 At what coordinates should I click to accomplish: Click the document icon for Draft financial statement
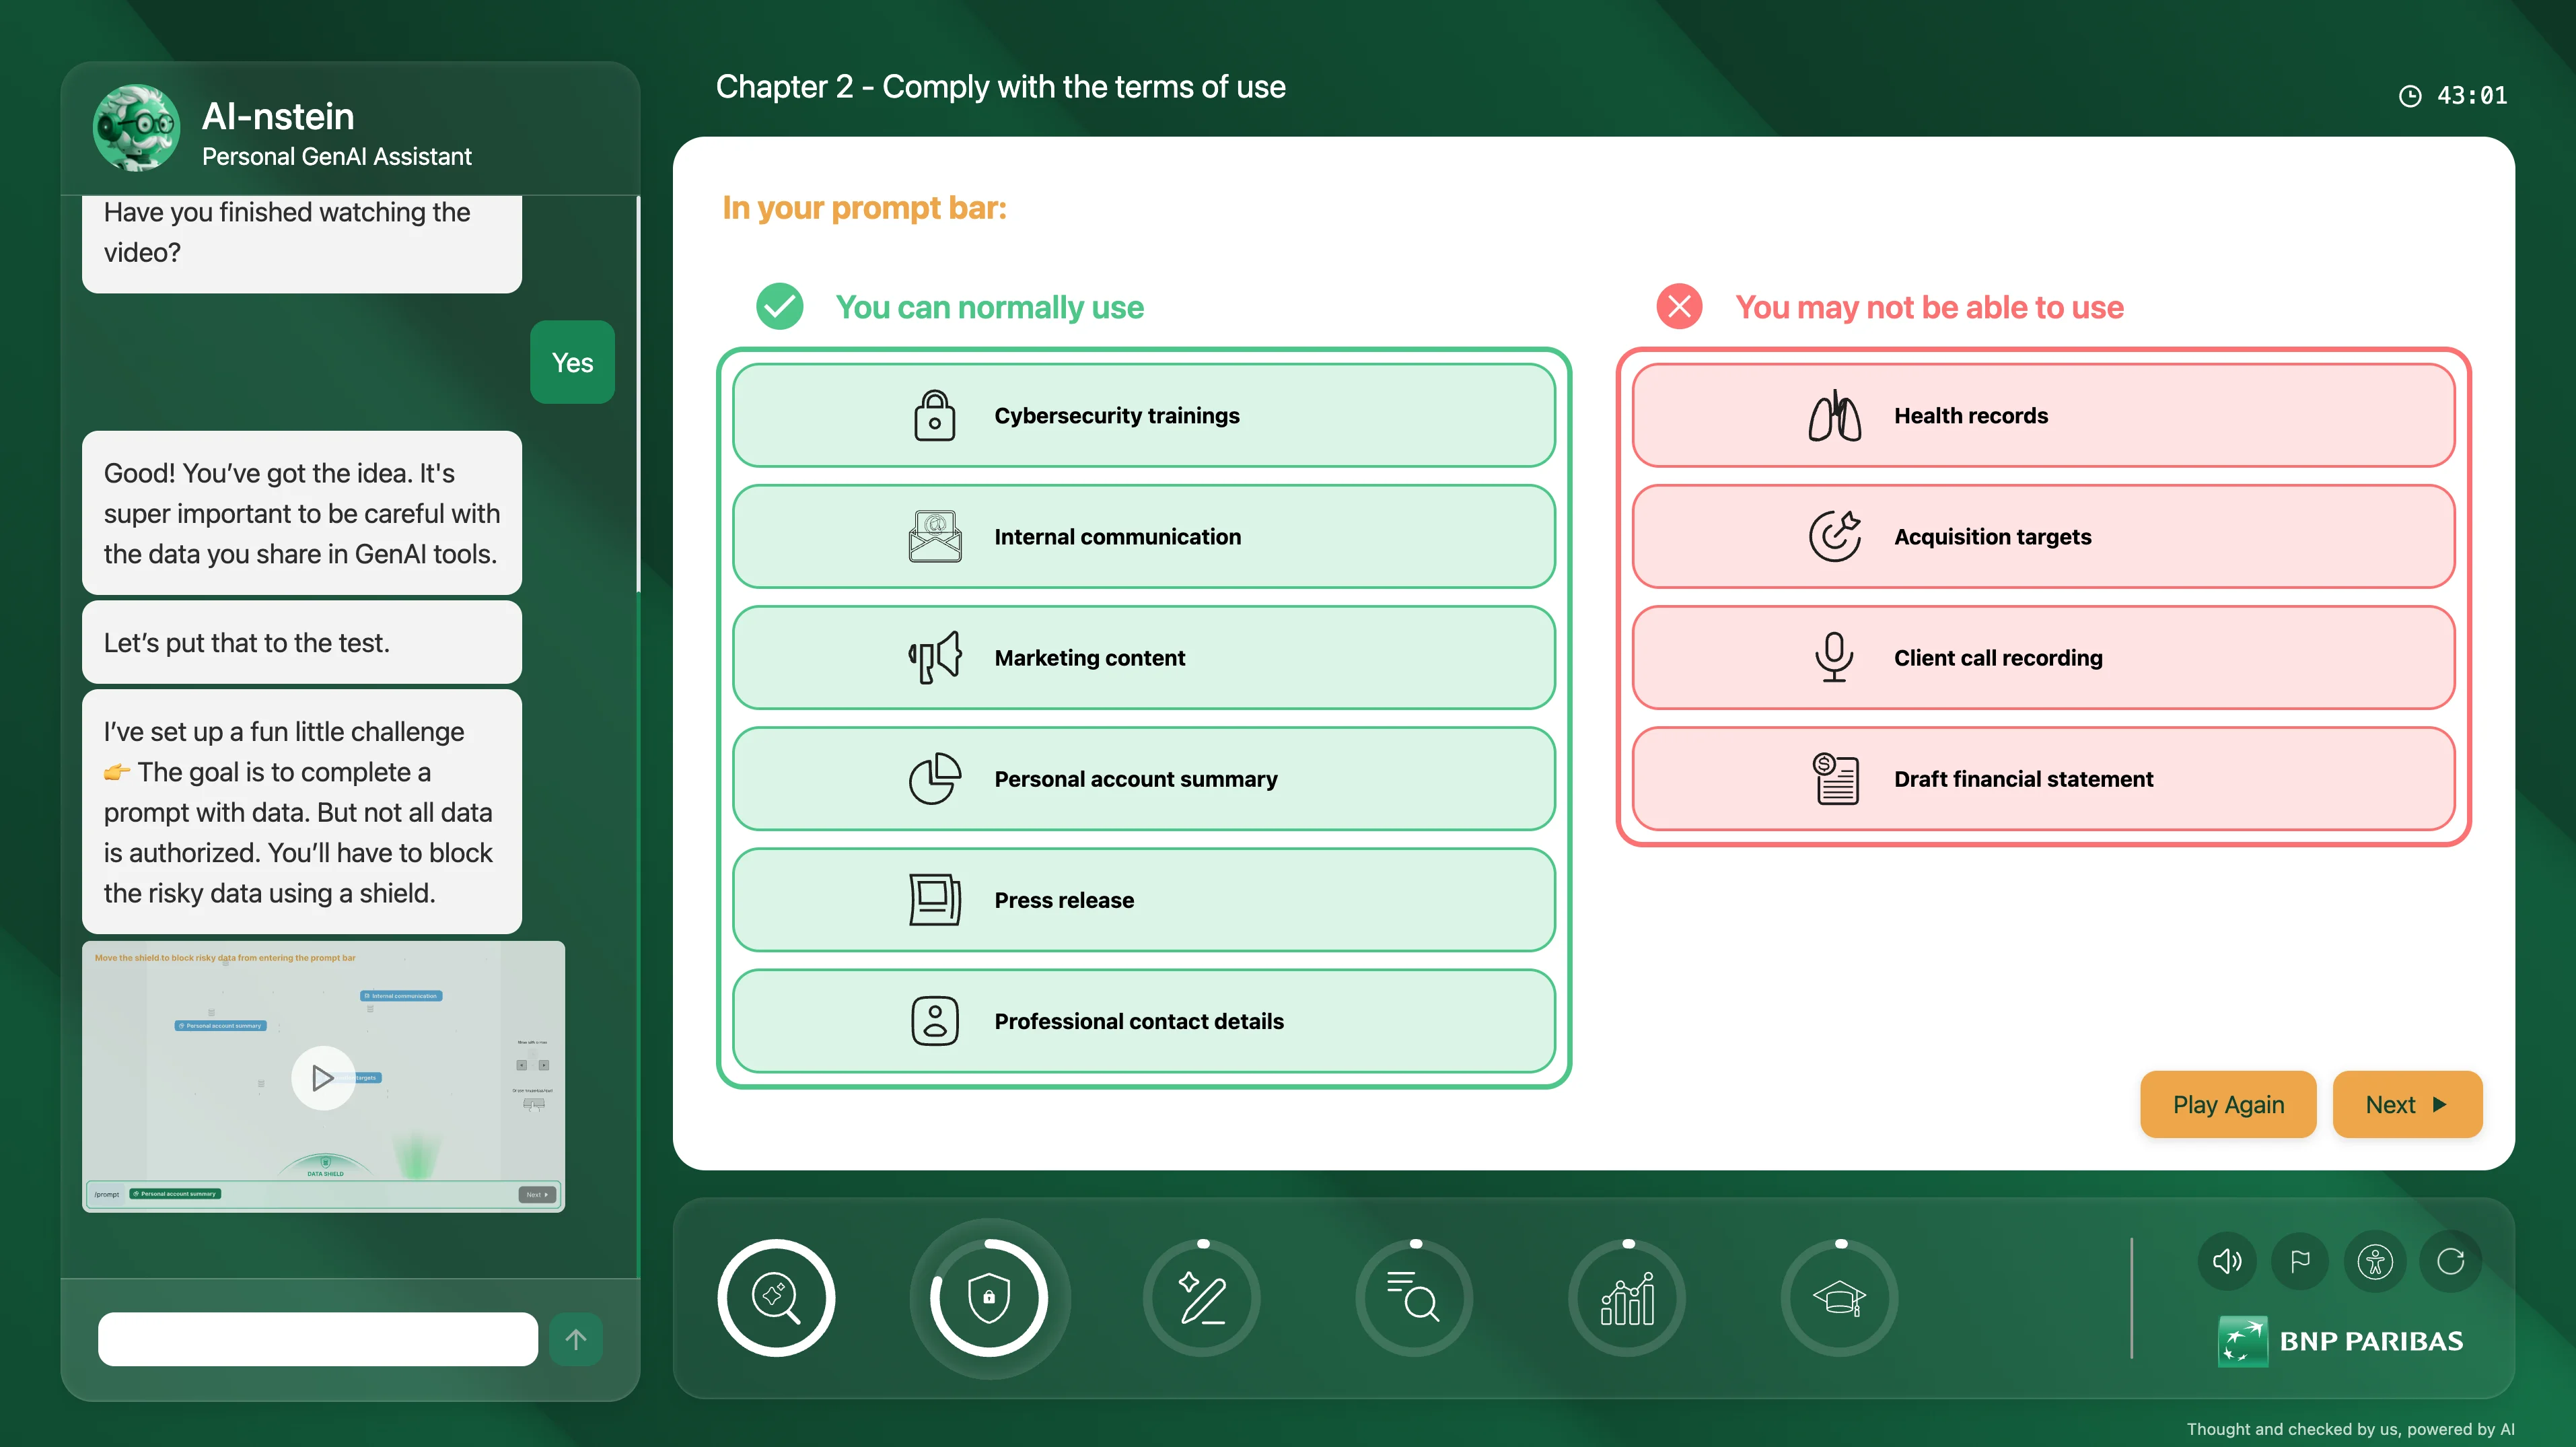point(1836,778)
